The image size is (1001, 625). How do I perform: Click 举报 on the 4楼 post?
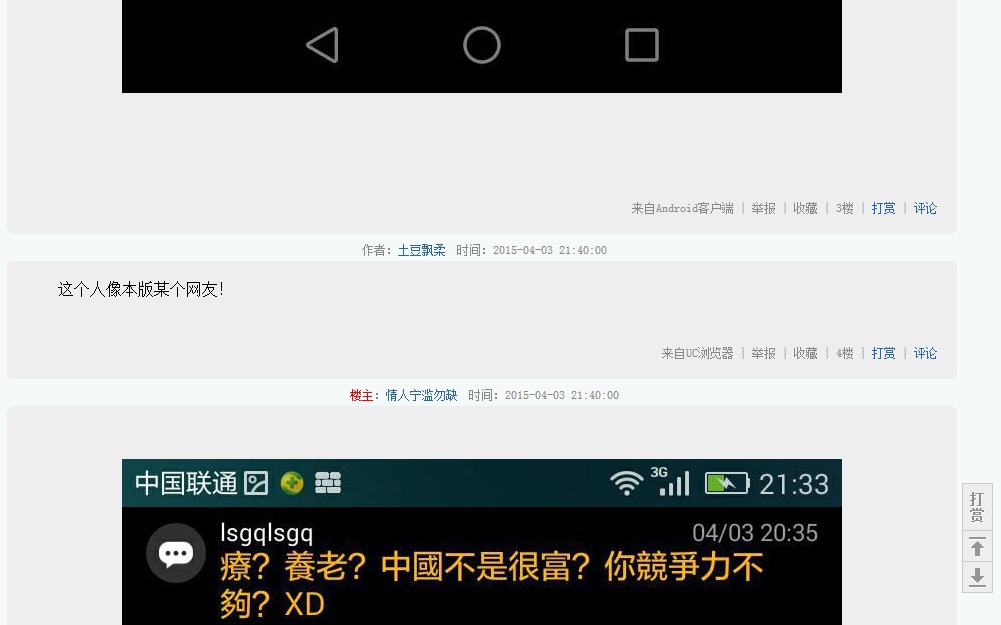tap(763, 353)
